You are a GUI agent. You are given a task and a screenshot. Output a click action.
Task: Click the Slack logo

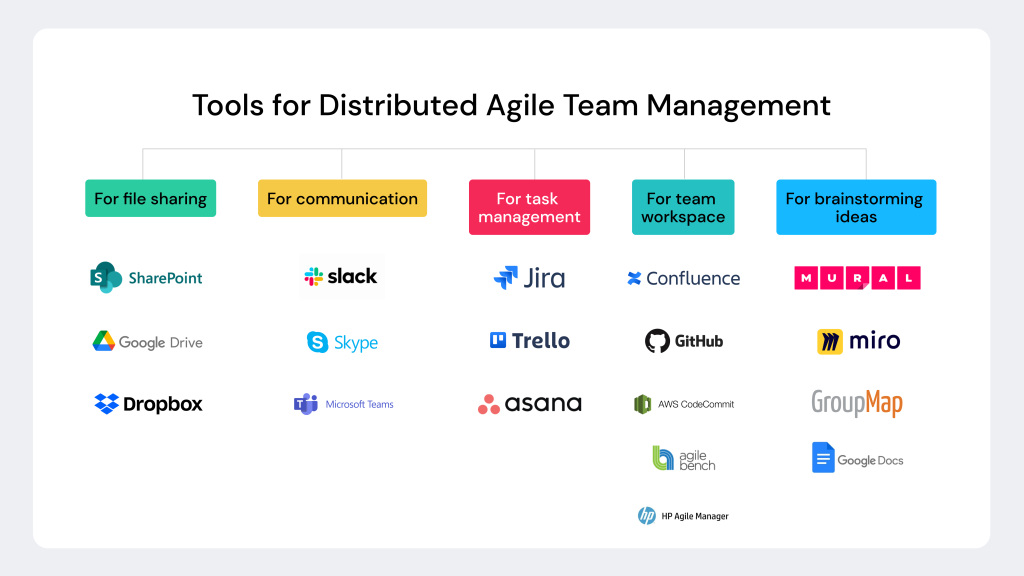point(340,276)
